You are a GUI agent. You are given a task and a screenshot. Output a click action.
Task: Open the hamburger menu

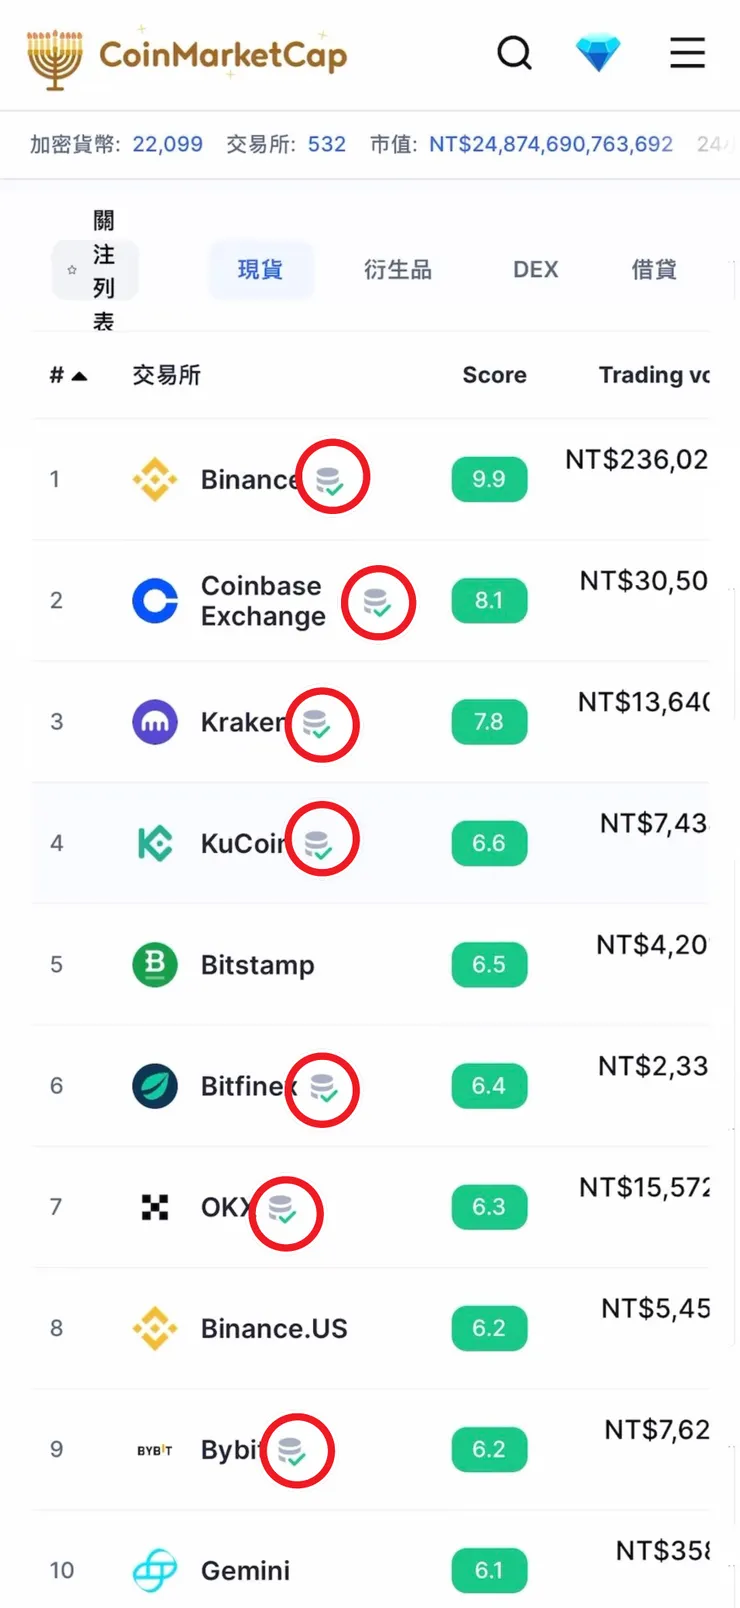click(687, 52)
